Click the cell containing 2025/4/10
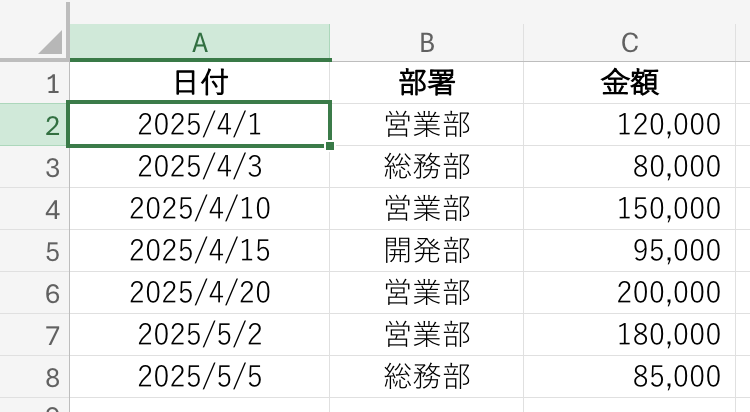750x412 pixels. coord(200,208)
